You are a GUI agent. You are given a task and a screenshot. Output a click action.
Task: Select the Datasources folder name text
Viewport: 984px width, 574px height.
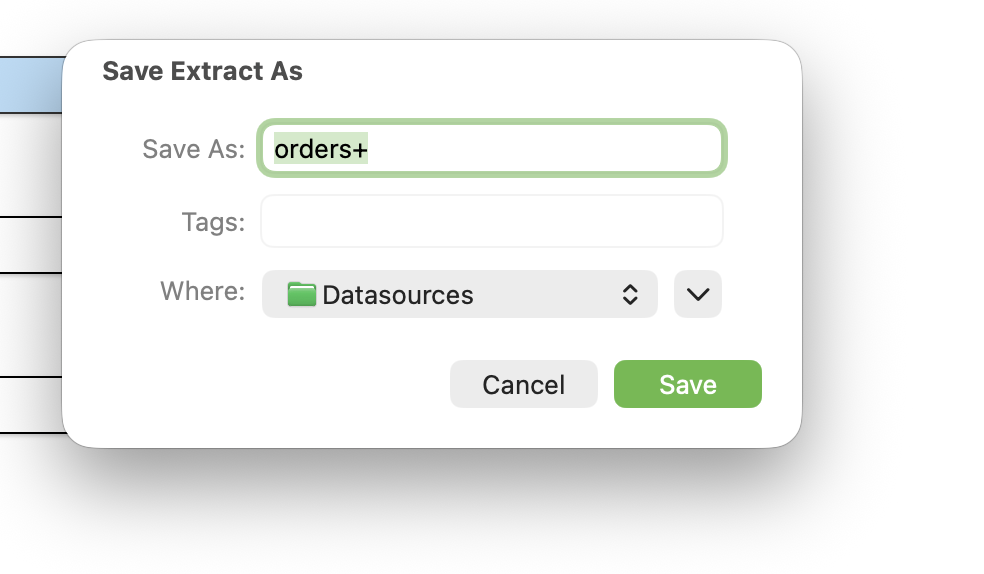(x=398, y=295)
